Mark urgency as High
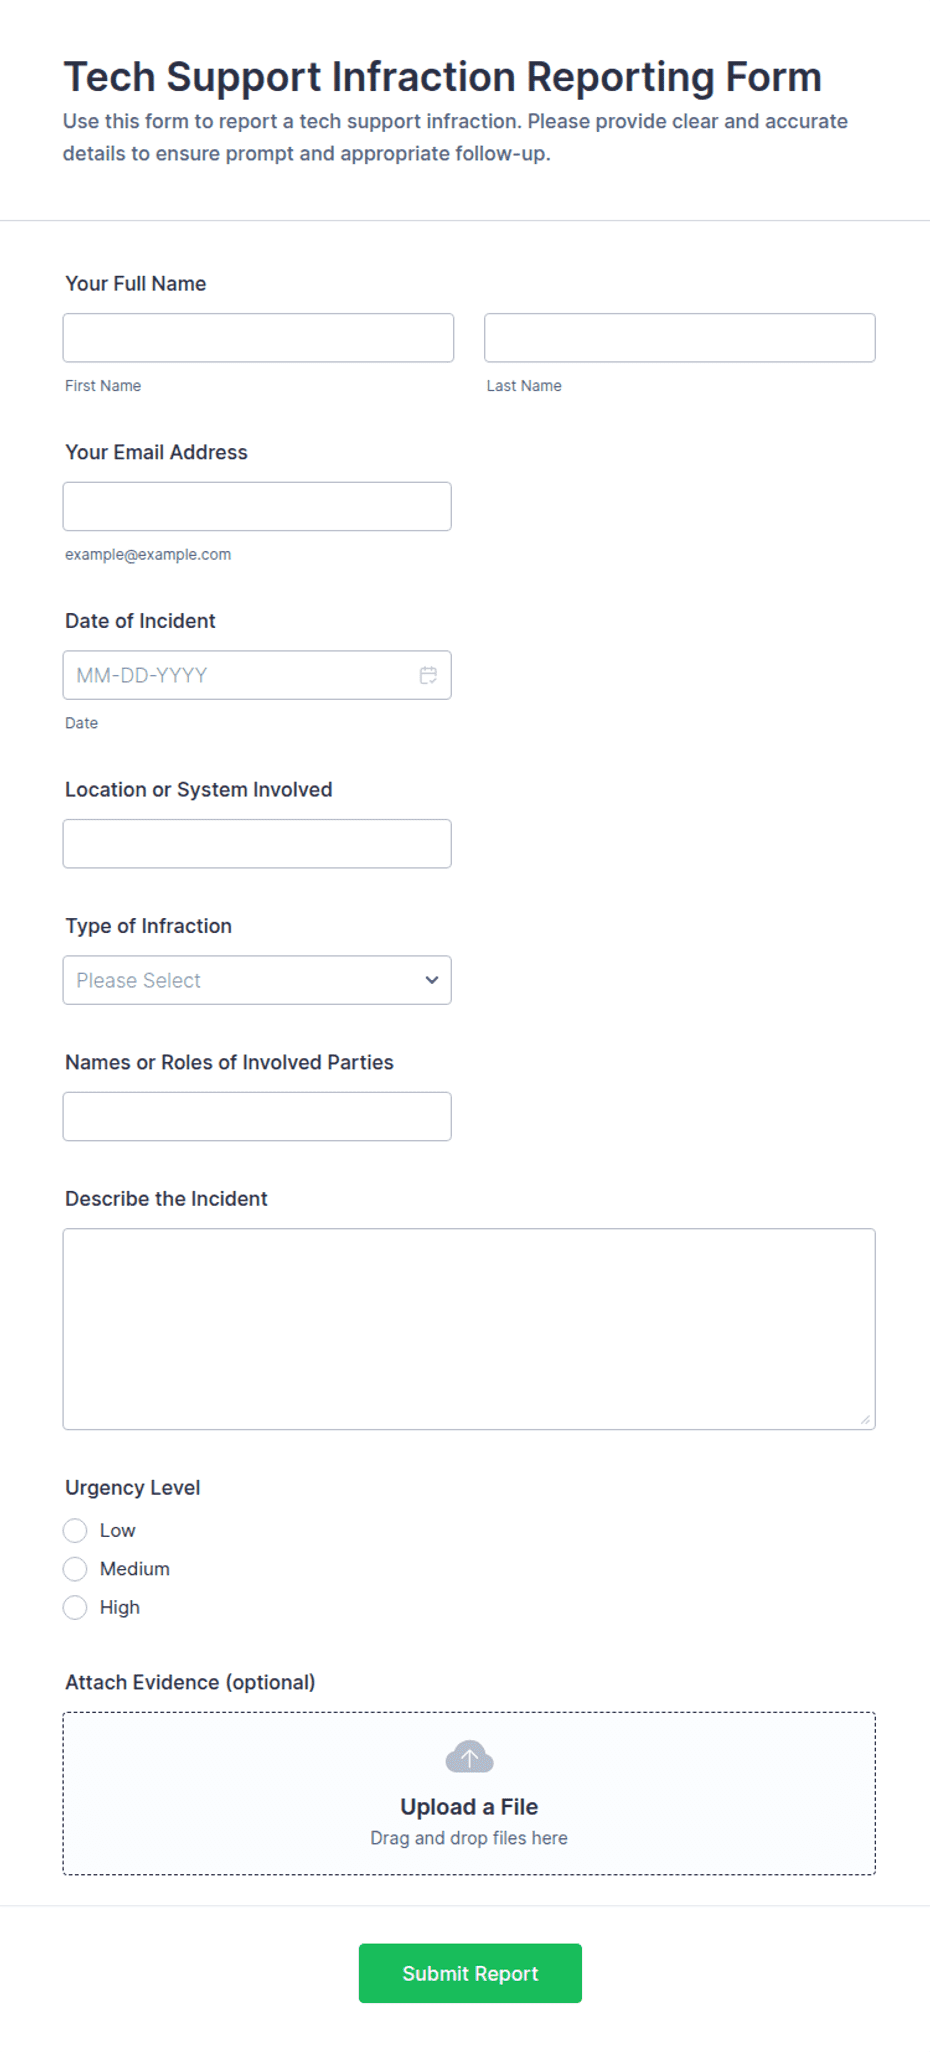 [75, 1607]
